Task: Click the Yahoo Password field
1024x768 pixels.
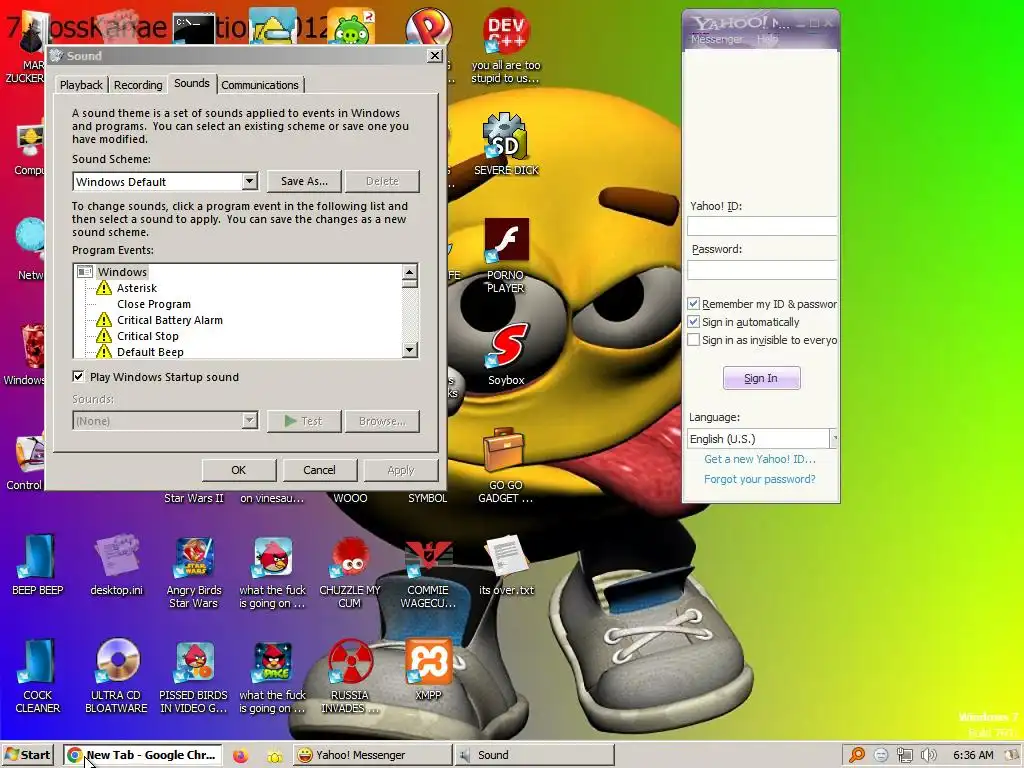Action: pyautogui.click(x=762, y=269)
